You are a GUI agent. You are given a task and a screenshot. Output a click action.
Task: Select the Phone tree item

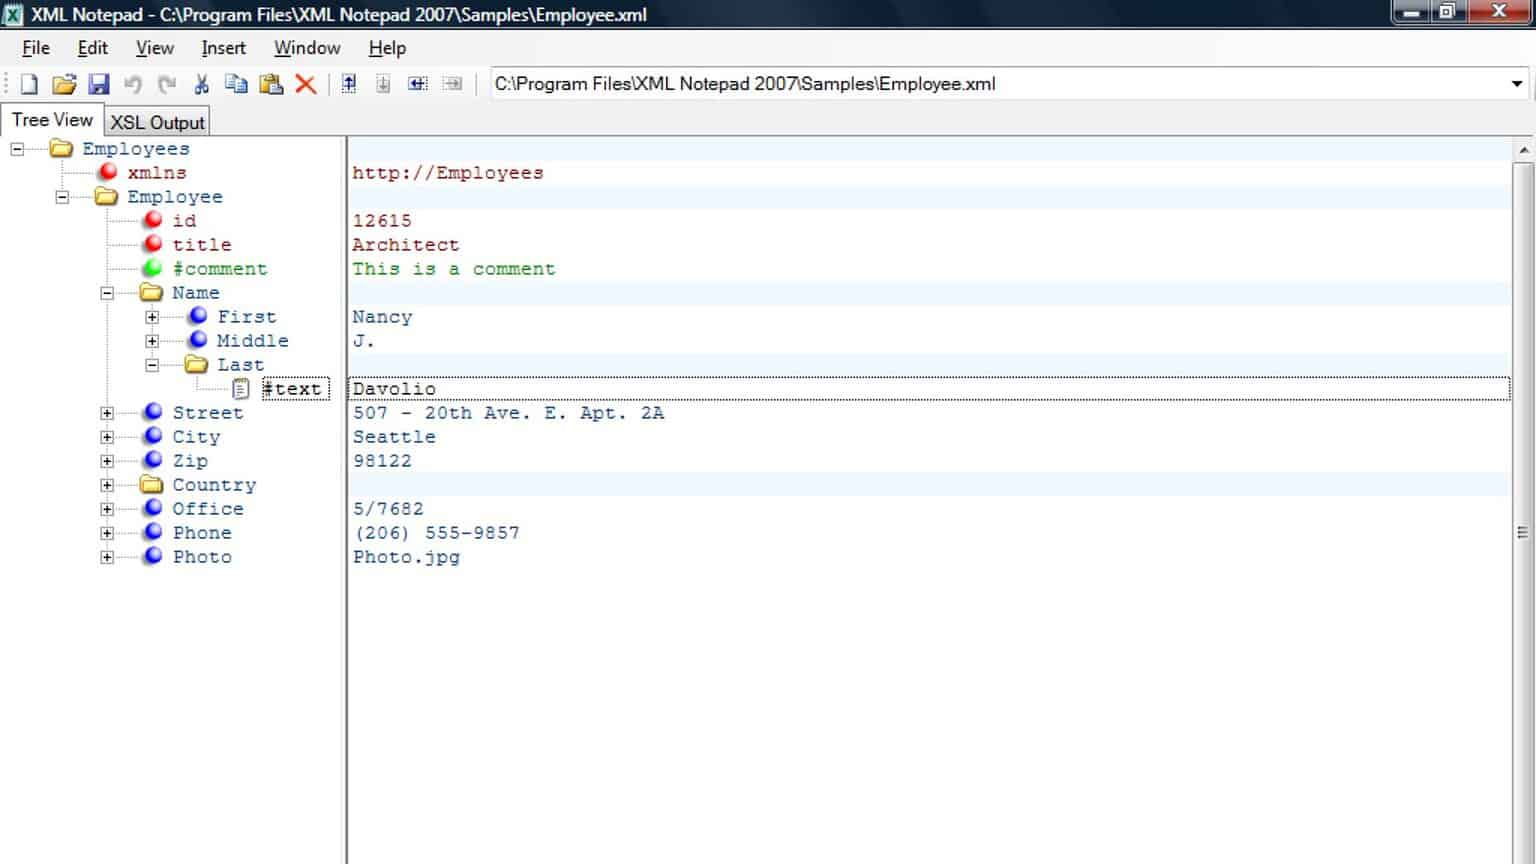(x=202, y=532)
